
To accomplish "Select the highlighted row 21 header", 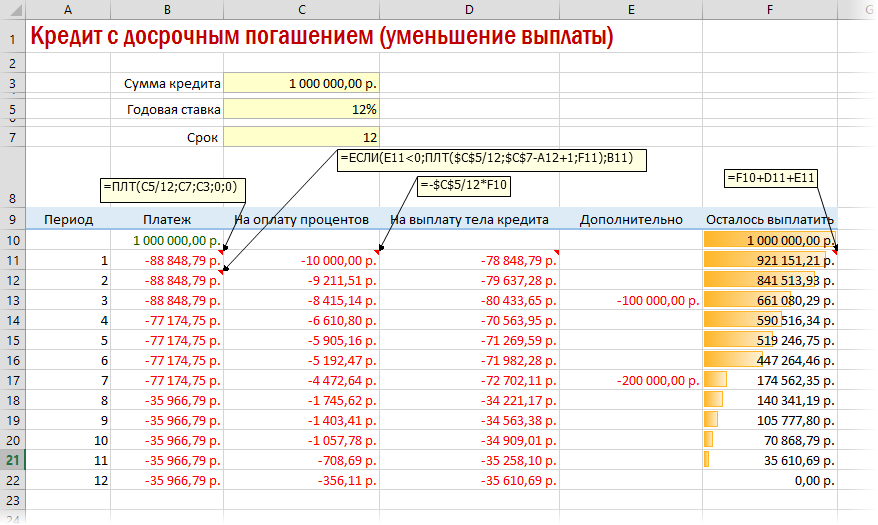I will 12,459.
